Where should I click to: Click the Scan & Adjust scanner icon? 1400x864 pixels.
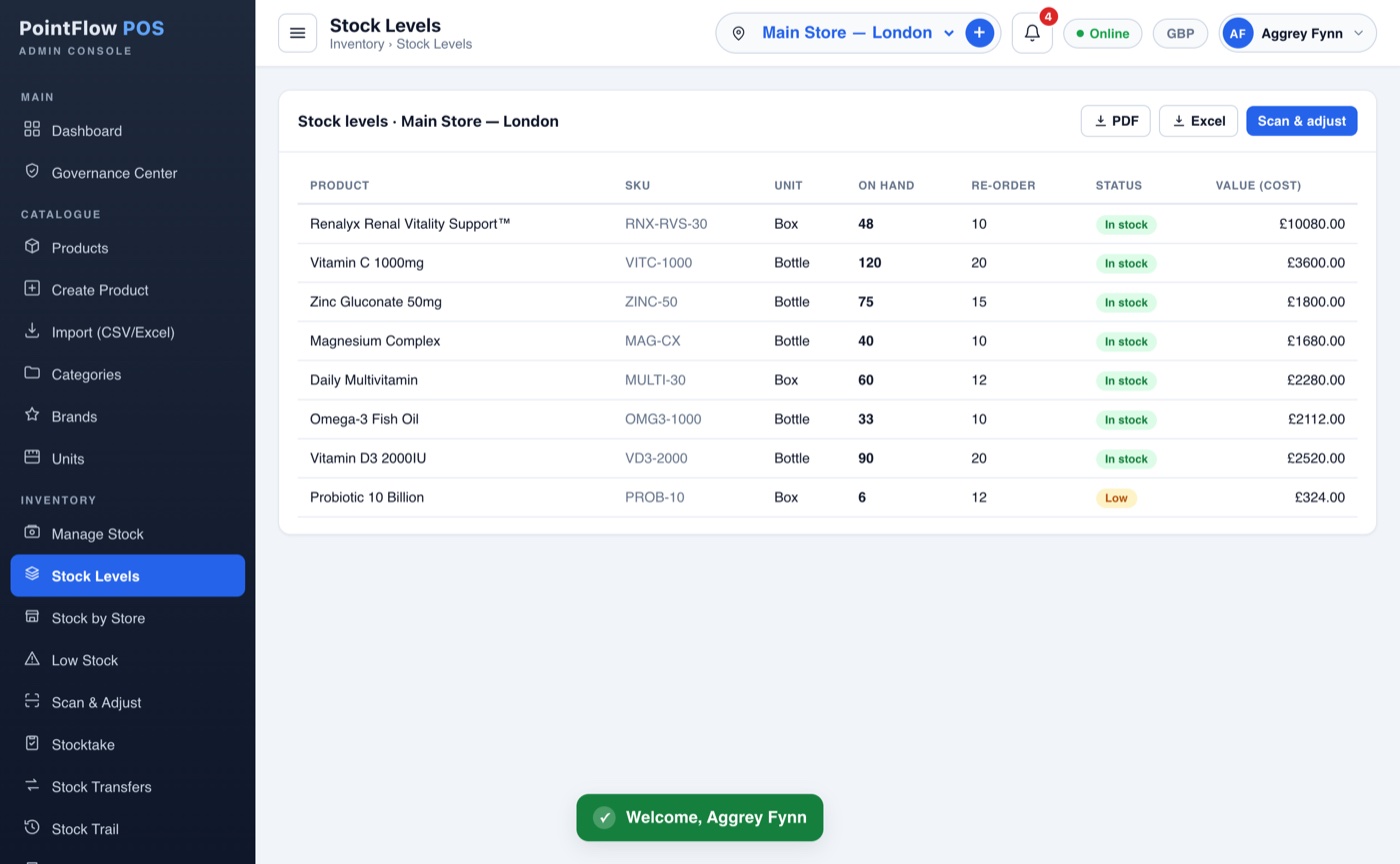tap(32, 700)
